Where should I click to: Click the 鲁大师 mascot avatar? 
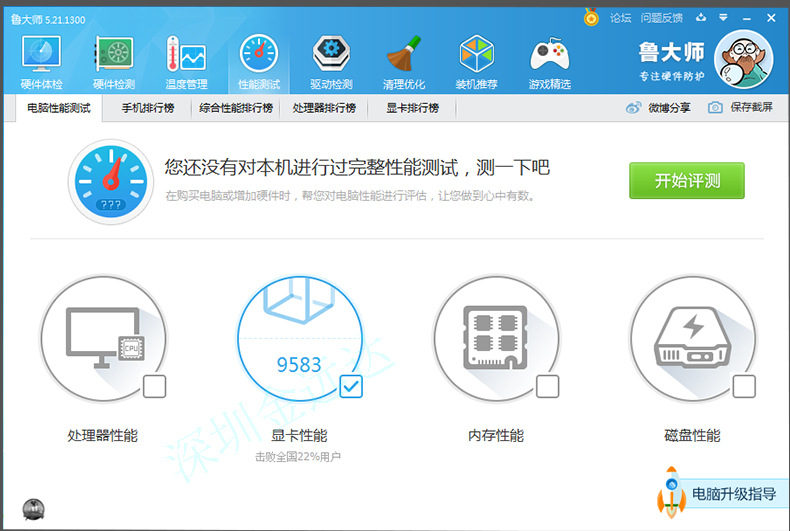coord(744,58)
